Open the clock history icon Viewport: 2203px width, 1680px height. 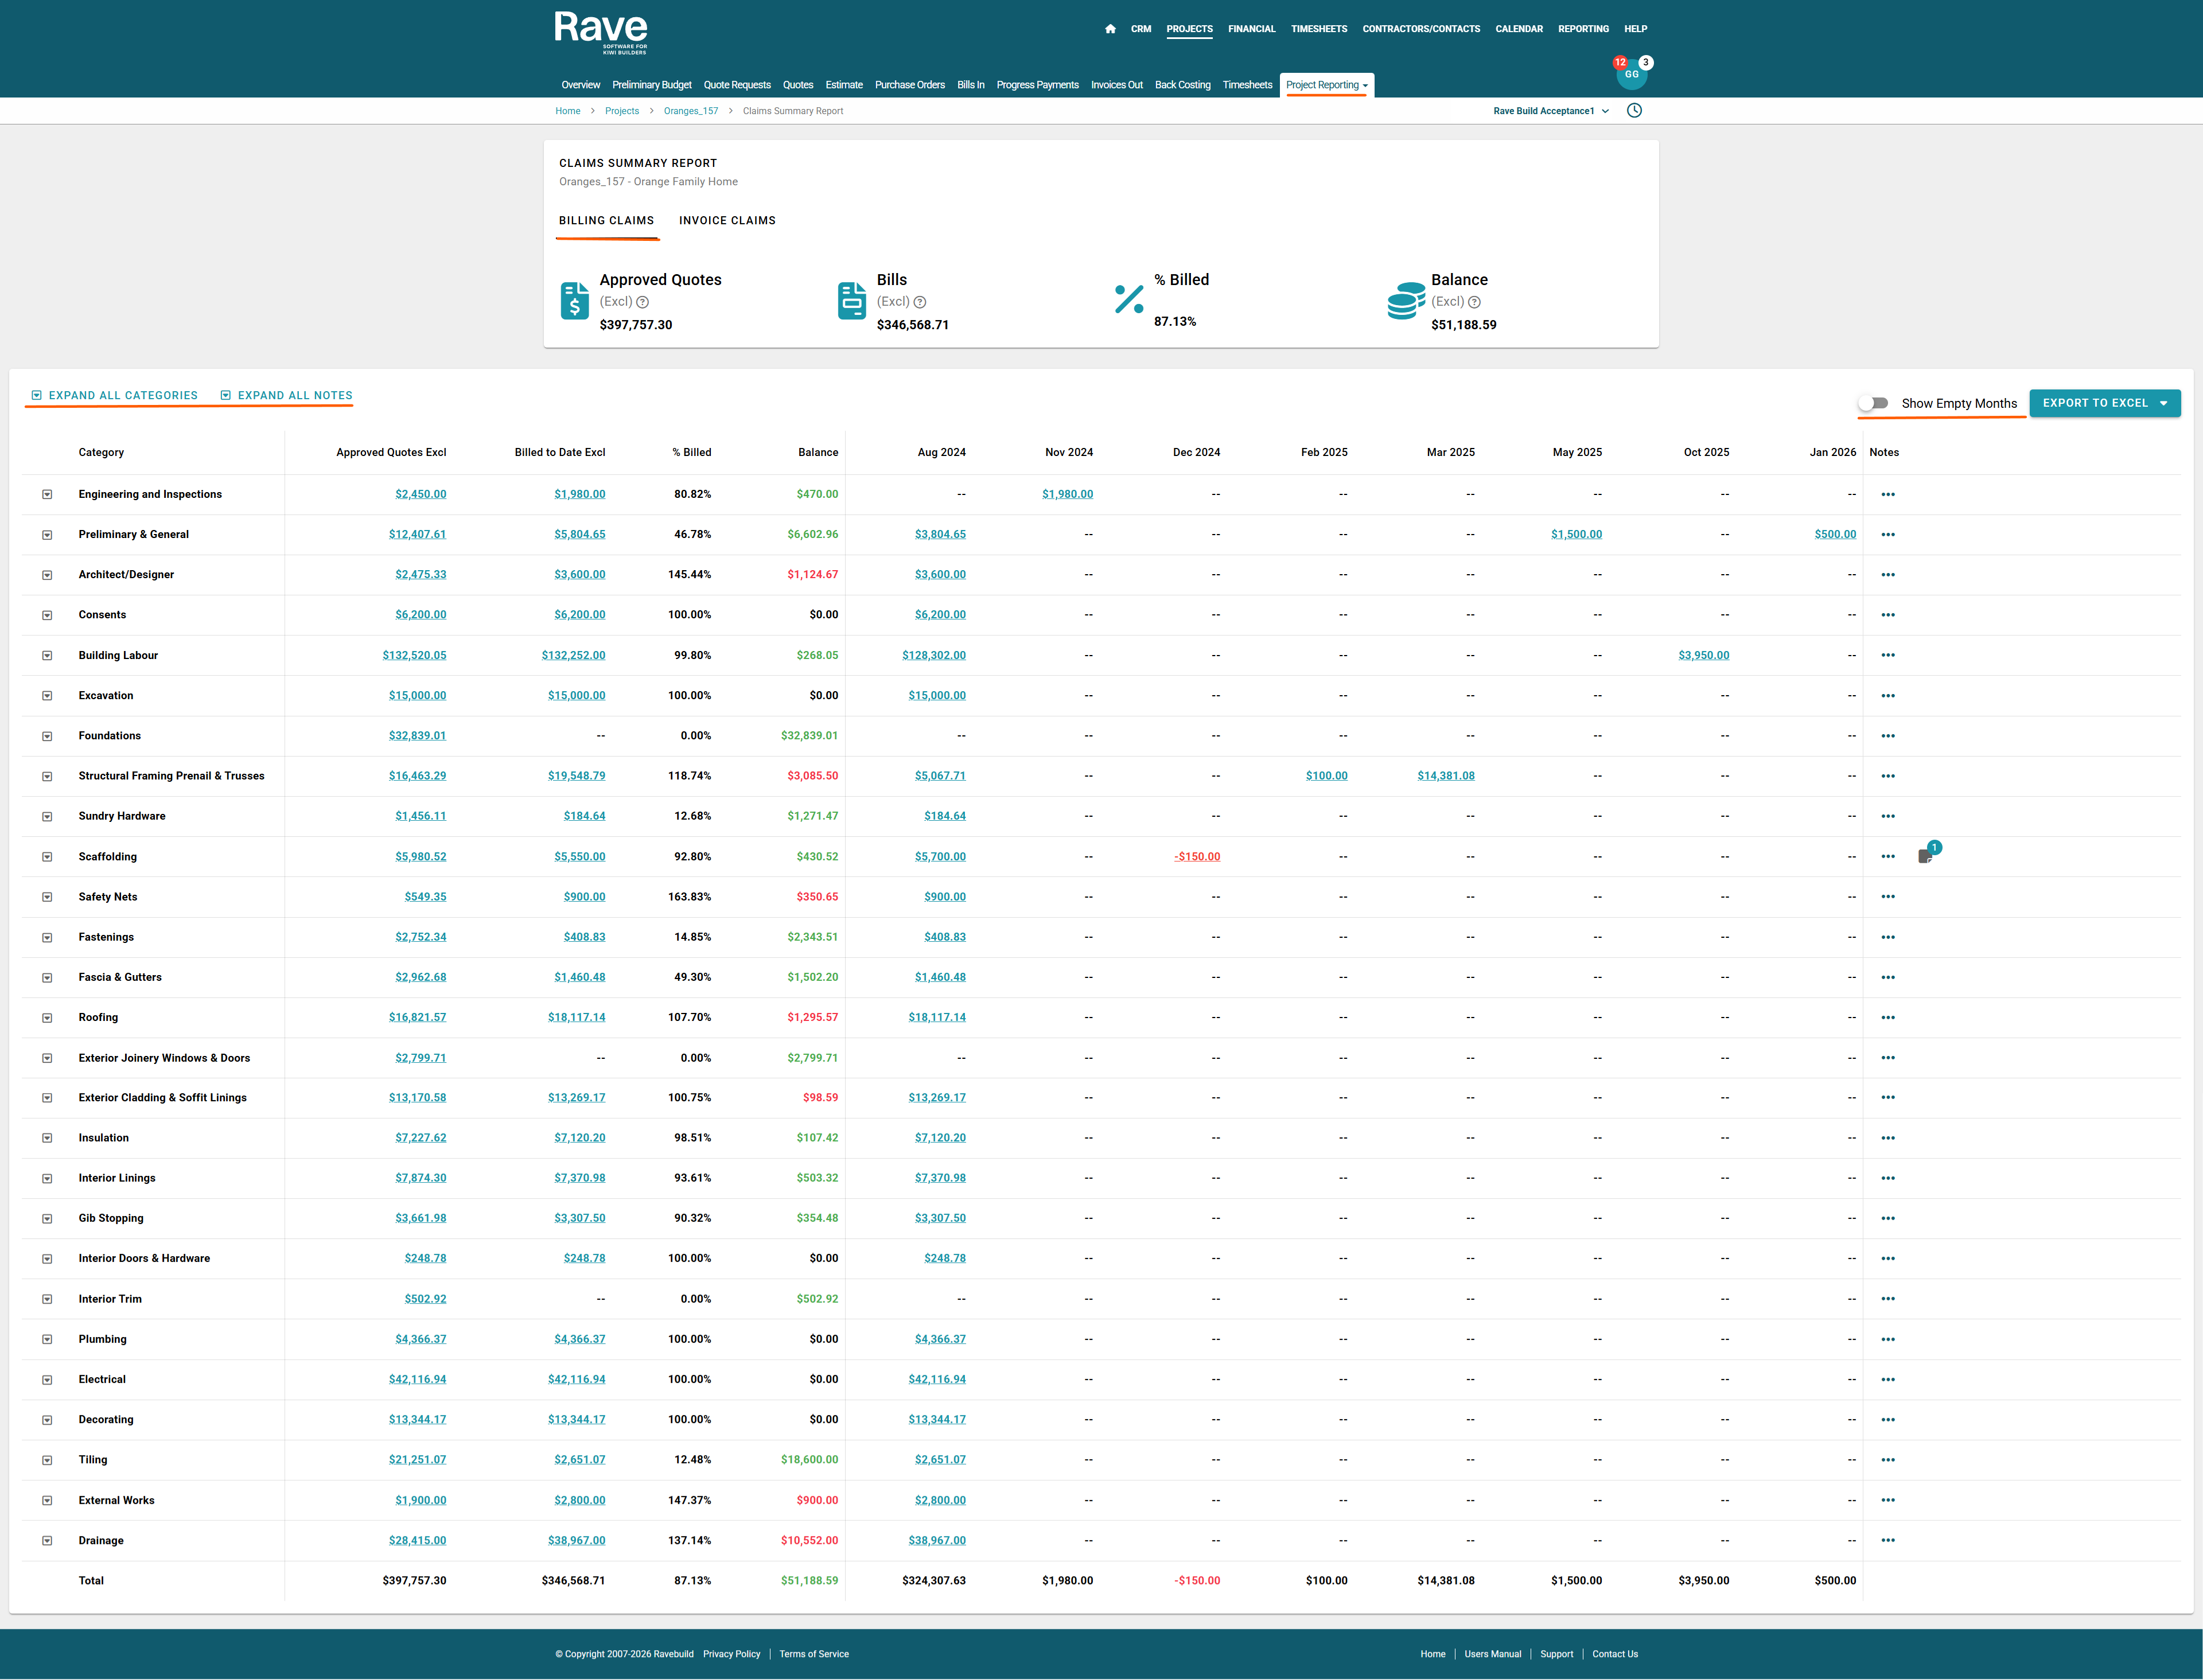(x=1634, y=111)
